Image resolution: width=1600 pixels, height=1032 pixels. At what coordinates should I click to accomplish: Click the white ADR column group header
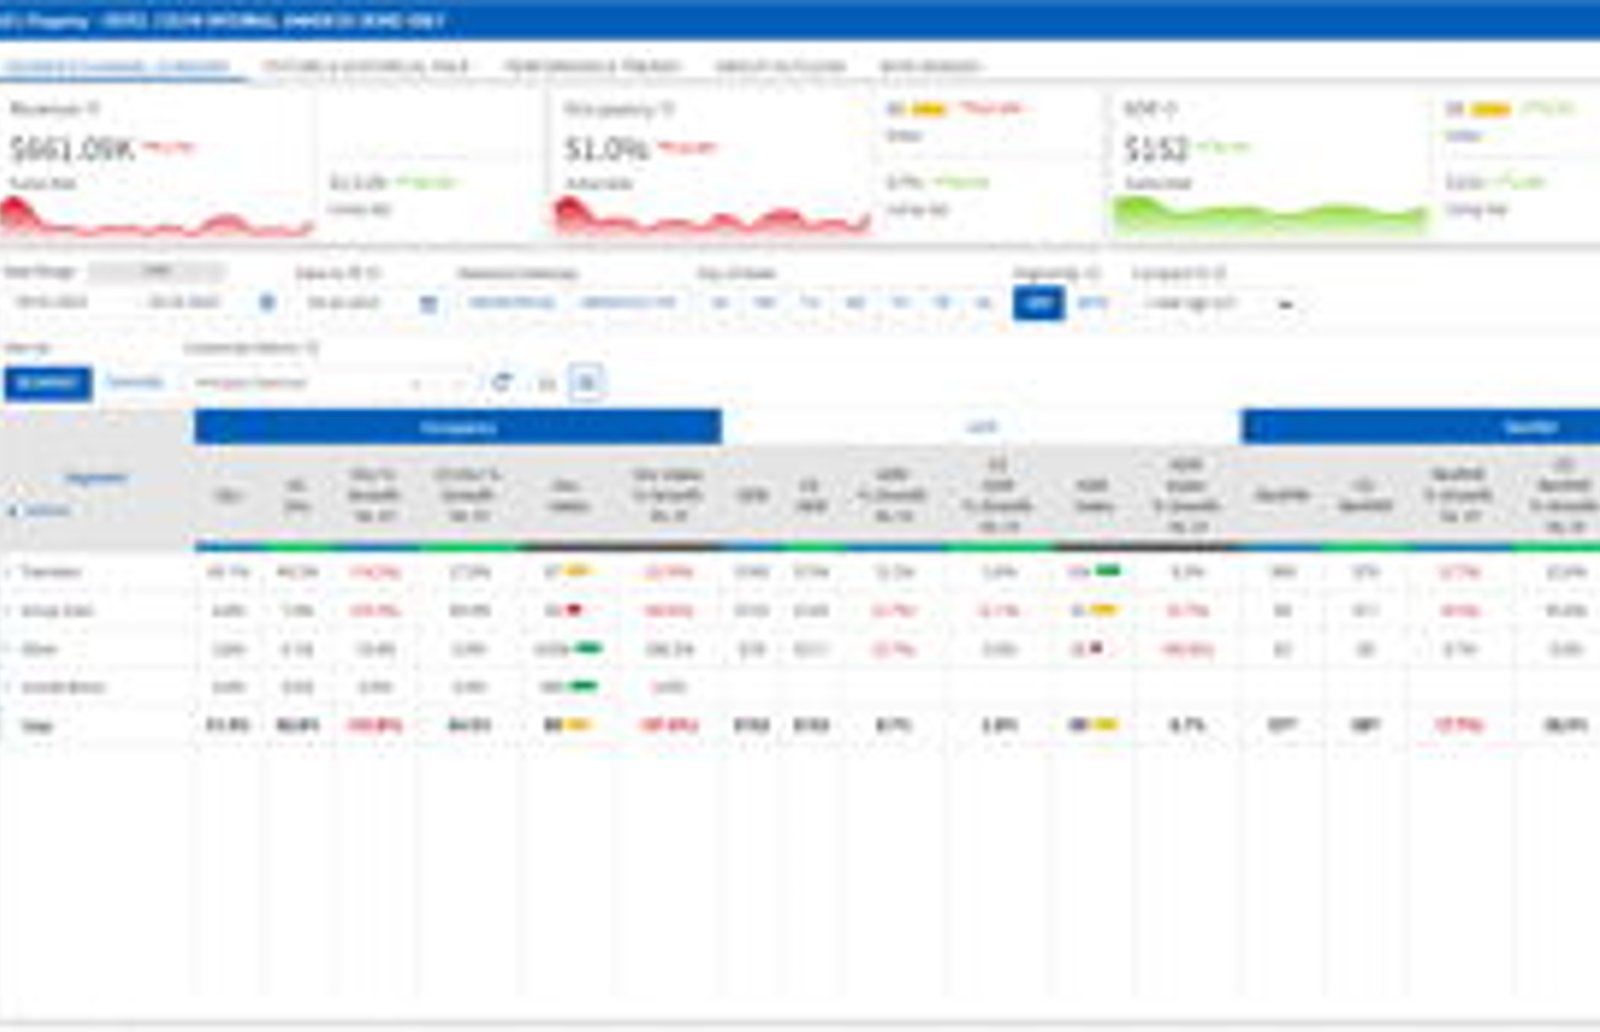981,427
